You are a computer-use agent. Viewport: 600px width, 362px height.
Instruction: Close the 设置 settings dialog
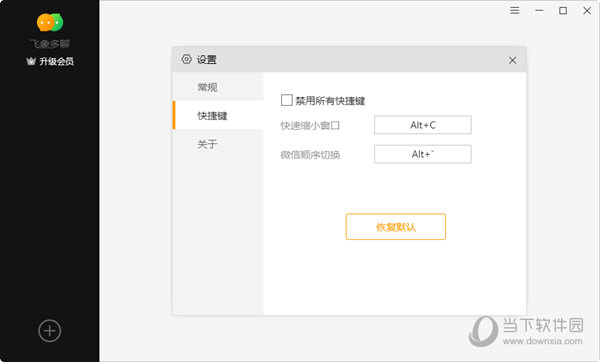coord(512,60)
